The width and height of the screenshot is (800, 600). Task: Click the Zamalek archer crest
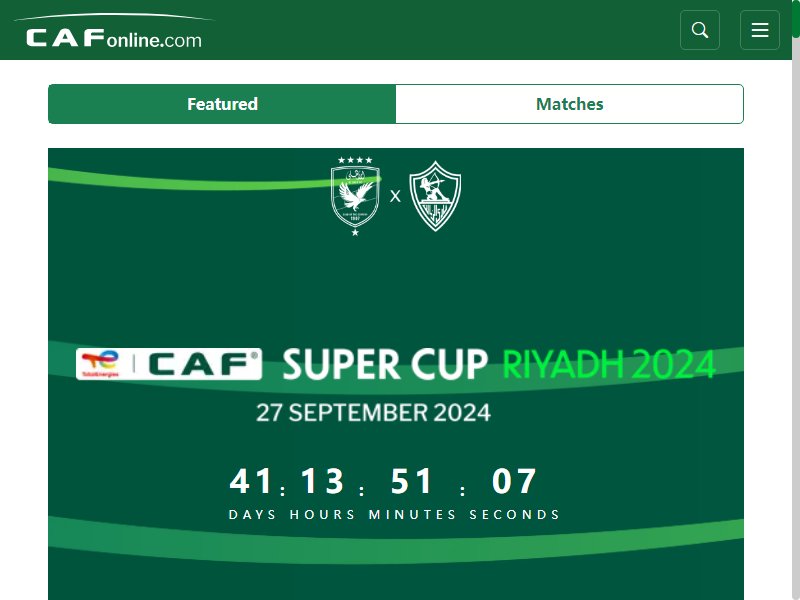tap(435, 196)
